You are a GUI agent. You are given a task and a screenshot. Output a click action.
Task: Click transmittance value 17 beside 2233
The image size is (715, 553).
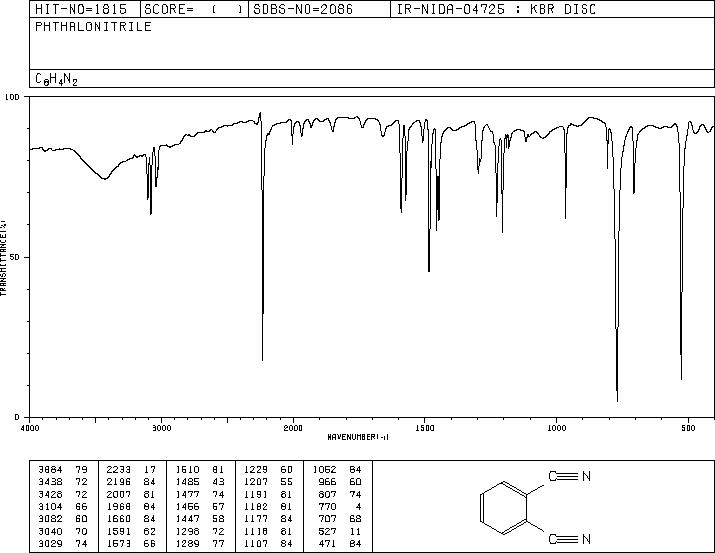click(x=150, y=469)
